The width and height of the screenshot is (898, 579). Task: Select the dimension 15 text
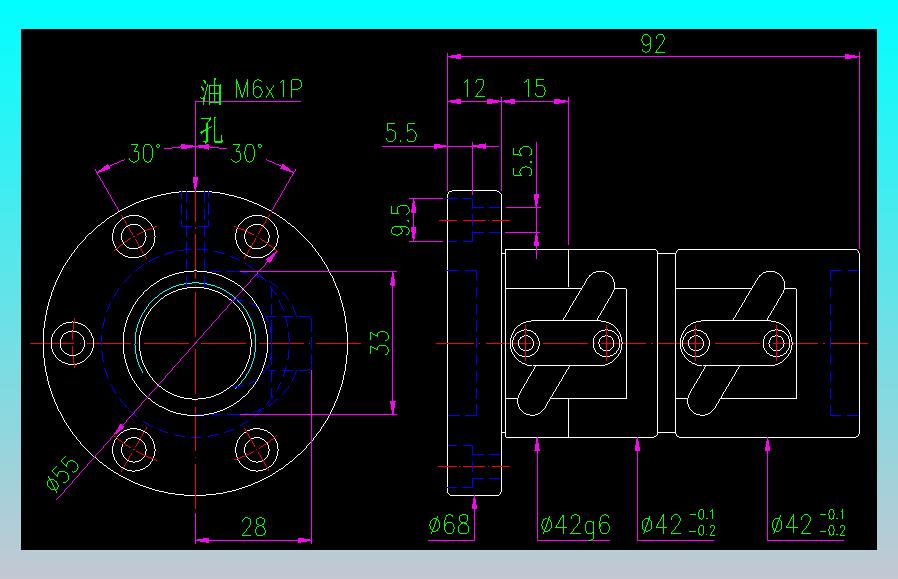click(x=534, y=88)
